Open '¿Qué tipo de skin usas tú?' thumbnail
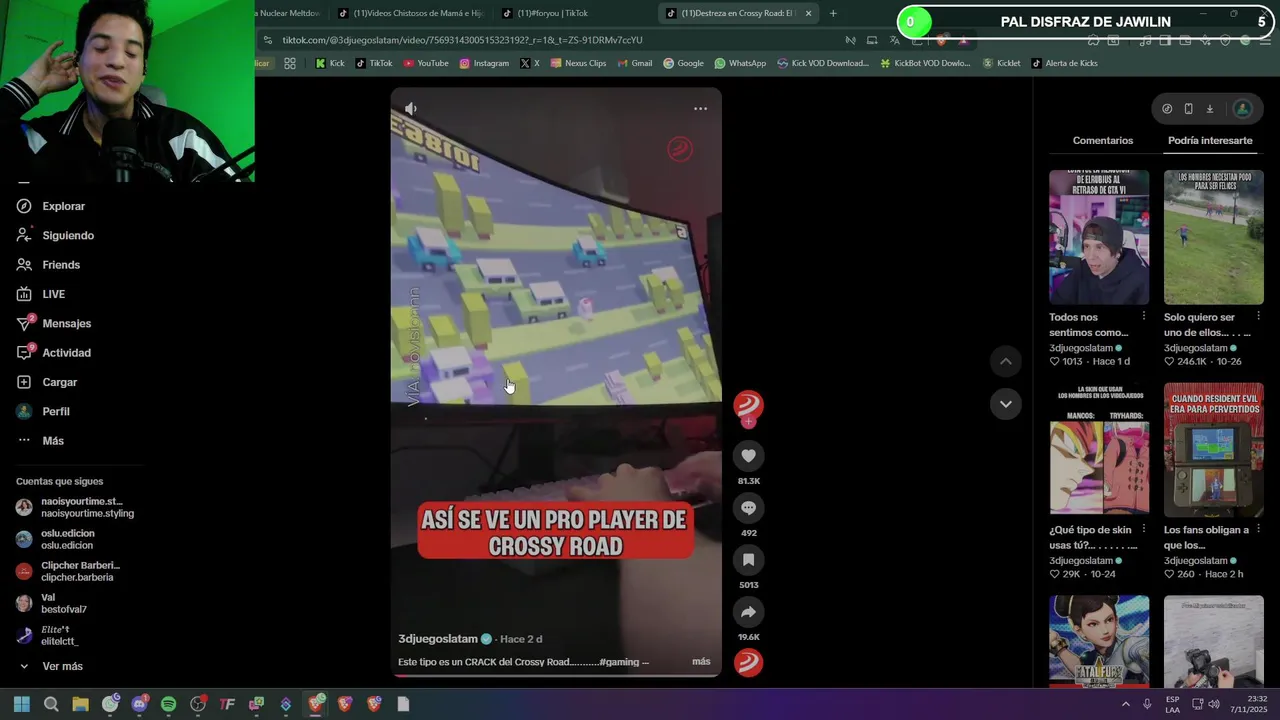Screen dimensions: 1280x720 click(1099, 449)
